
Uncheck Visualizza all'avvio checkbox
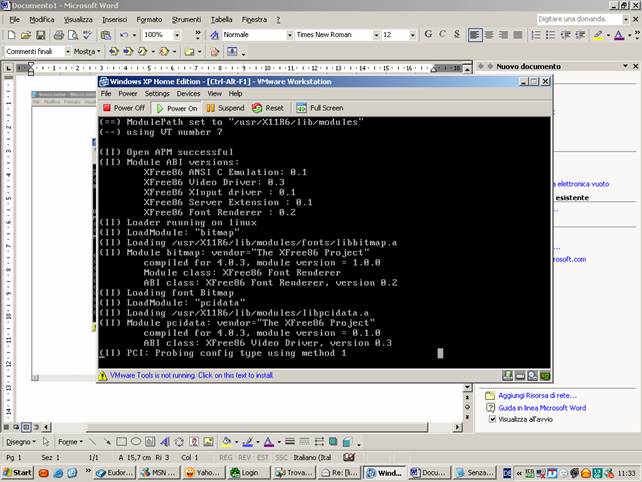493,419
